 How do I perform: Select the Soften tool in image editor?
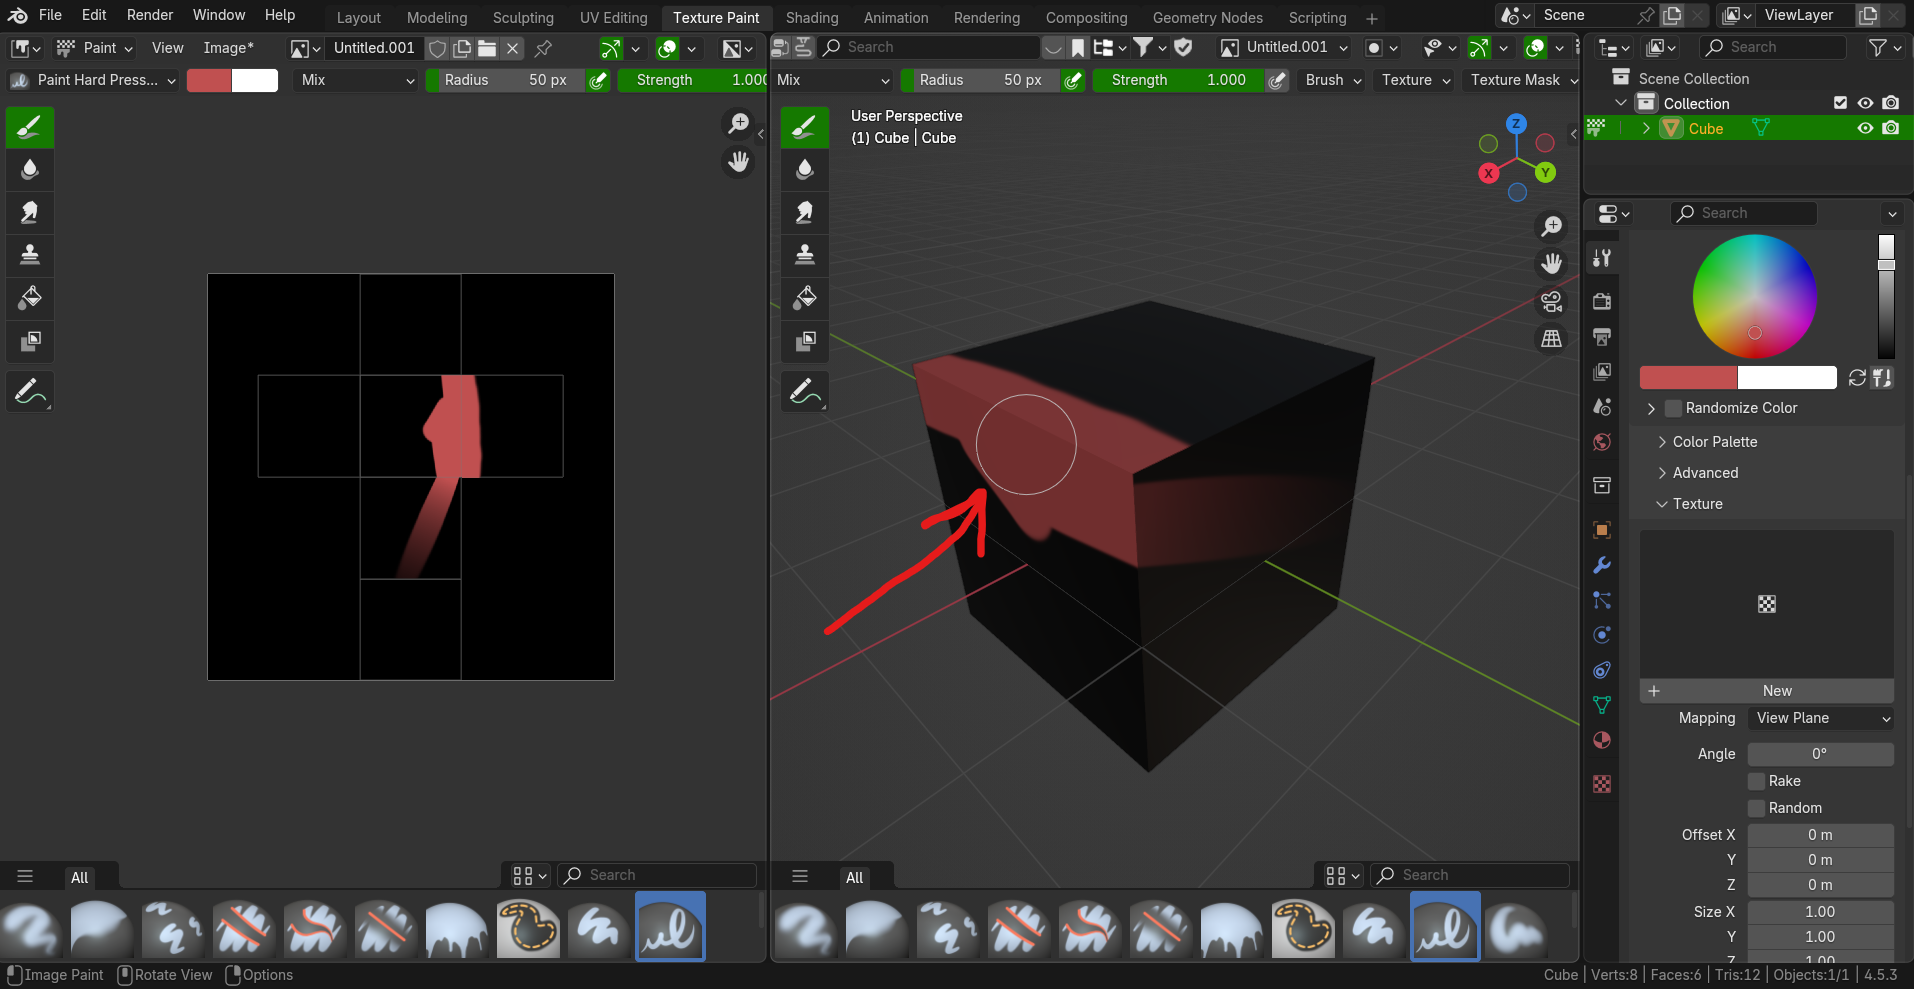[x=30, y=169]
